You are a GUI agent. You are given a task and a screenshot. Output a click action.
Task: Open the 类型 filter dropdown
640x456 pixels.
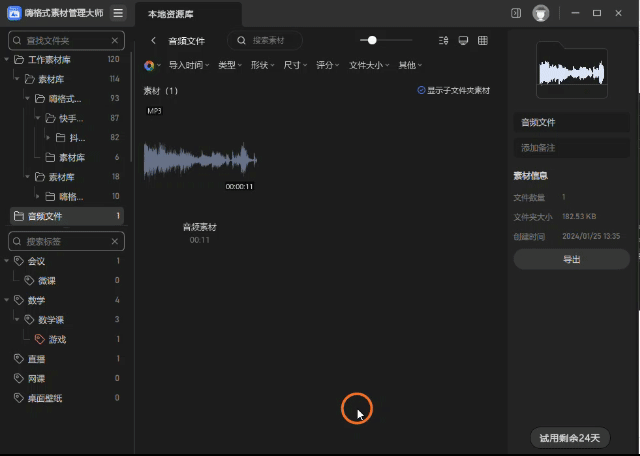pos(230,65)
